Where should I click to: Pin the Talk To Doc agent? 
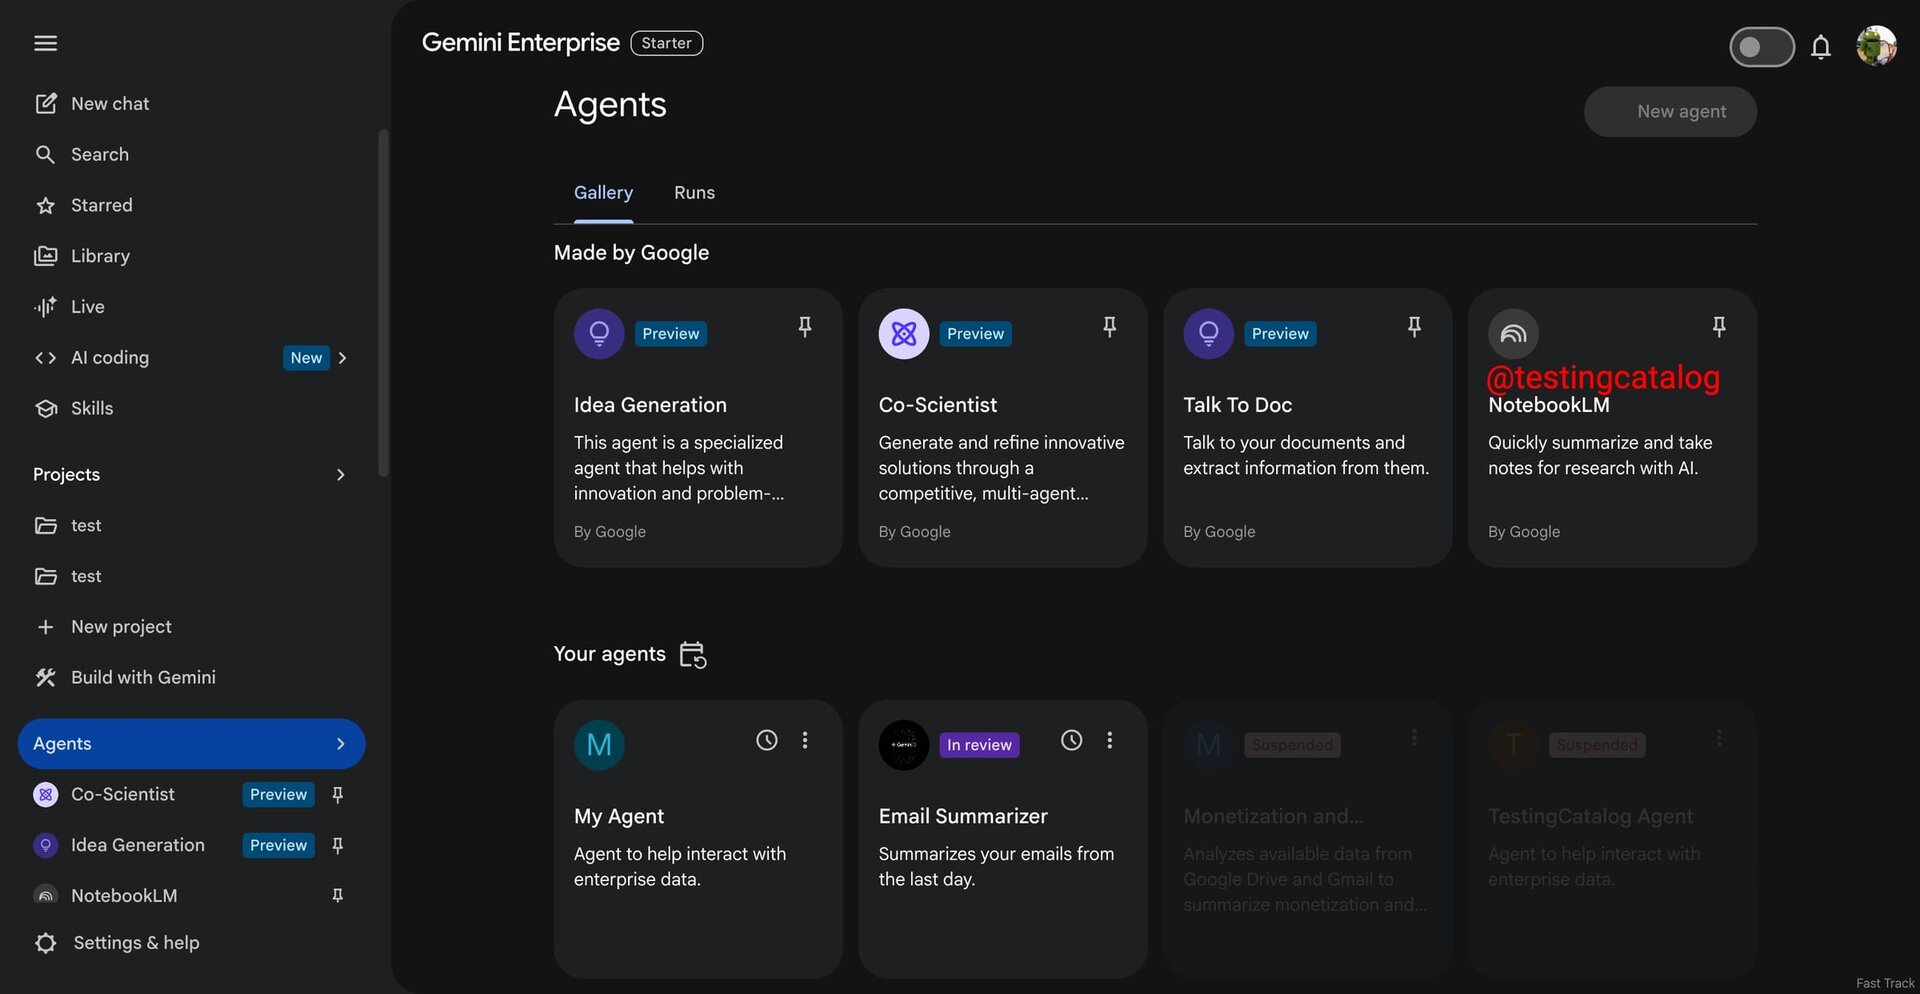pos(1414,326)
